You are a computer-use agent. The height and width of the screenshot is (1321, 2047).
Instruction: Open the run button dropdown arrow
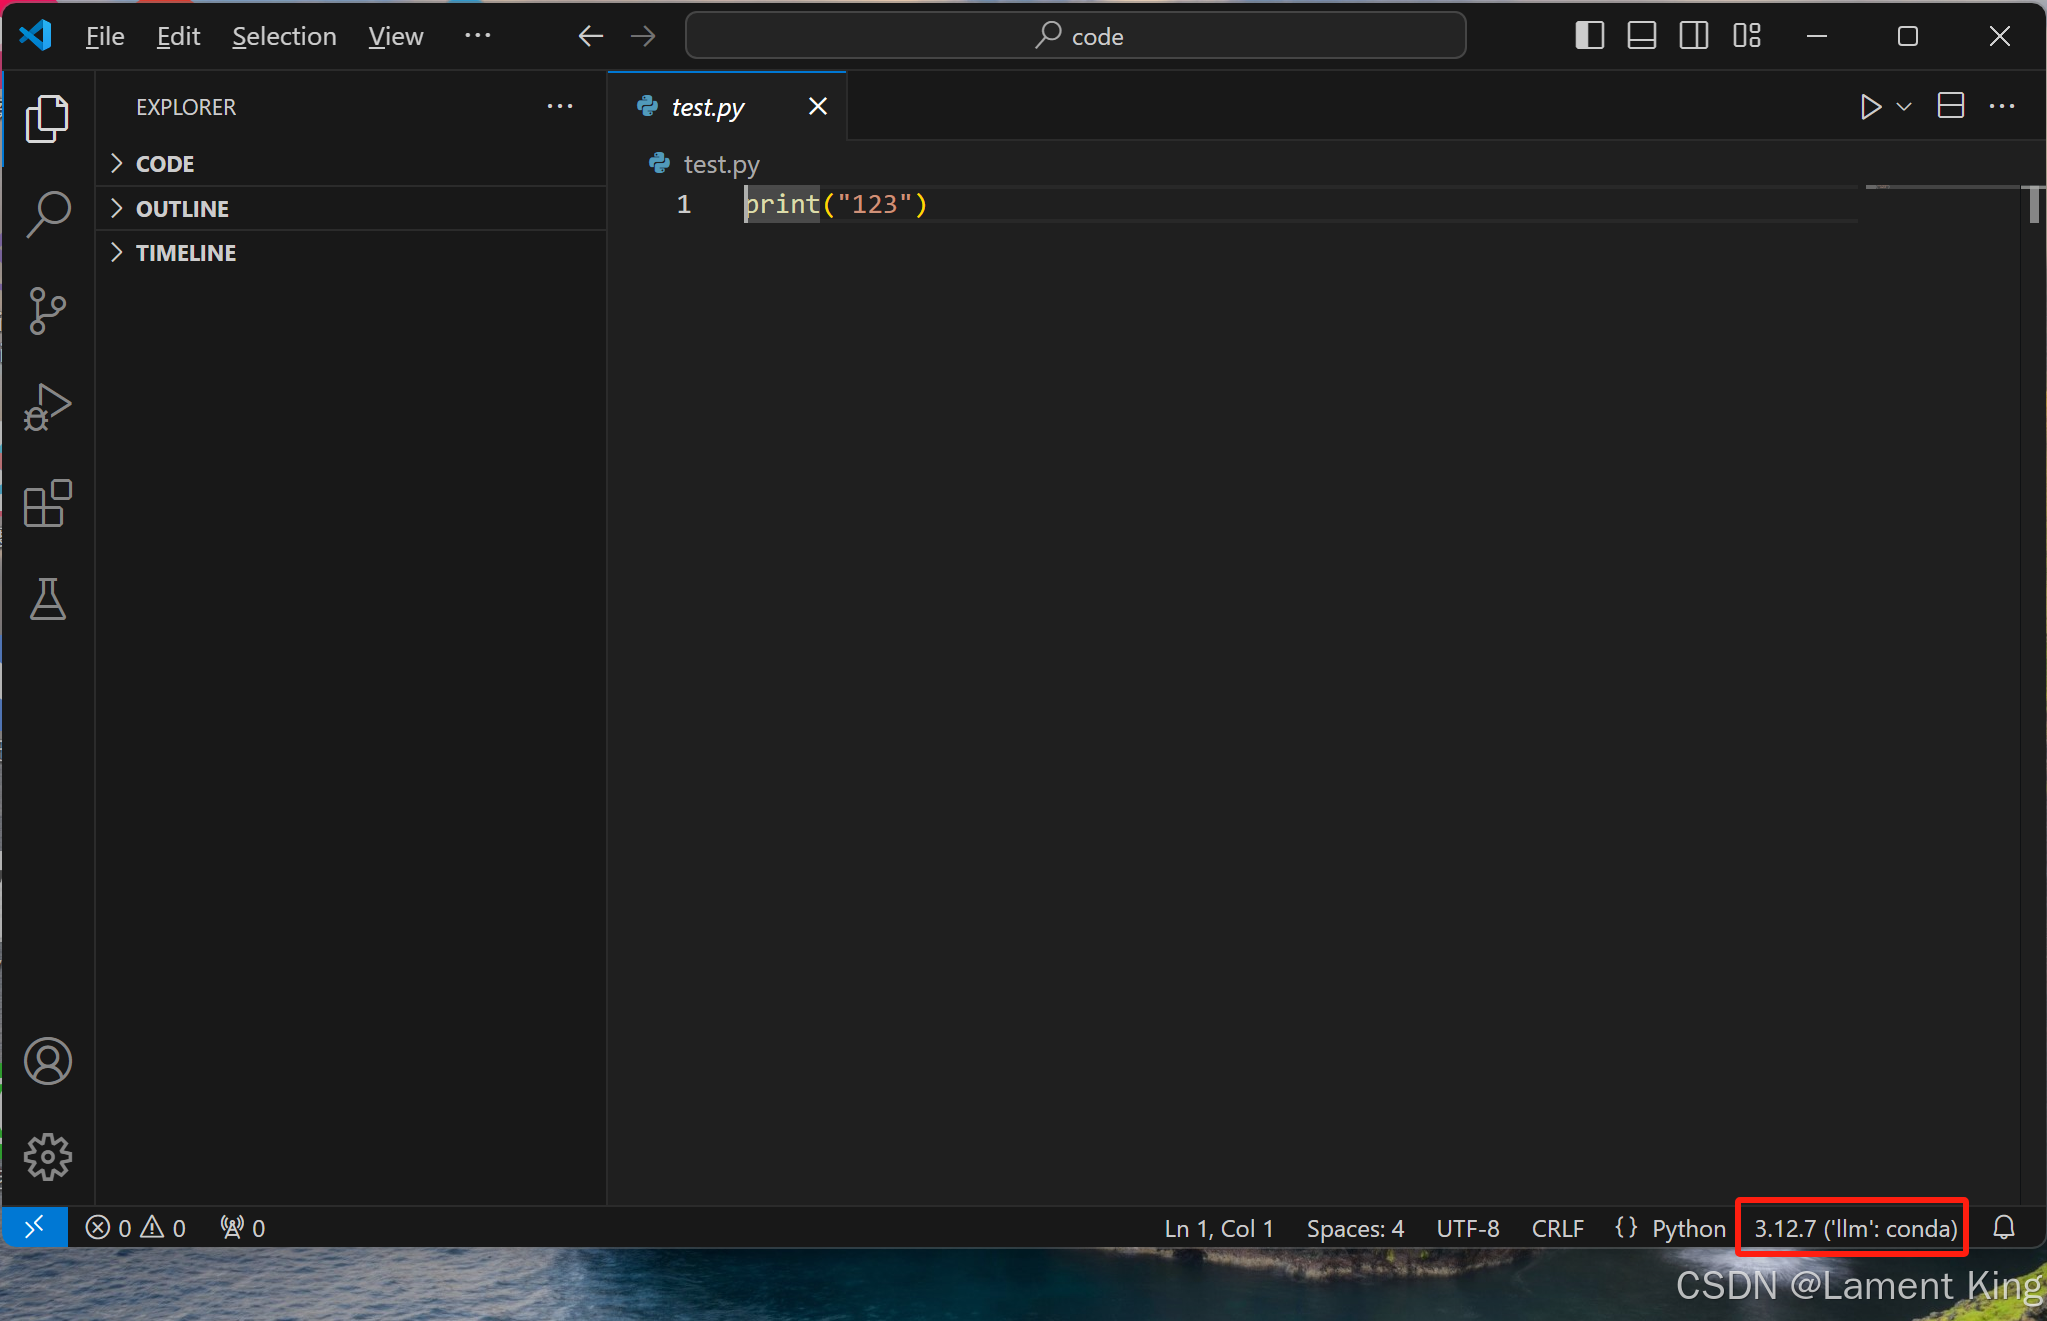tap(1904, 106)
